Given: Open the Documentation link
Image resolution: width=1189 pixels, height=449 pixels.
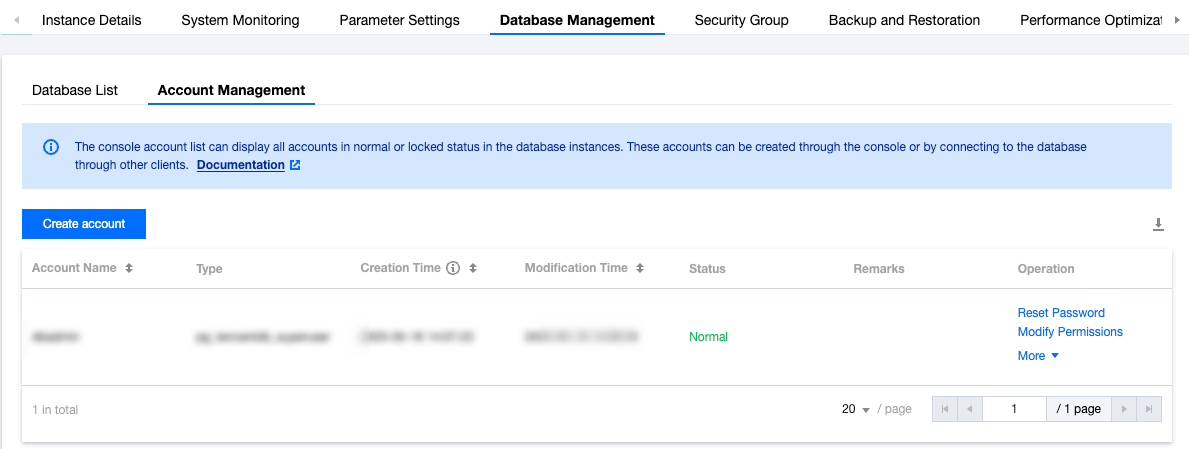Looking at the screenshot, I should 241,165.
